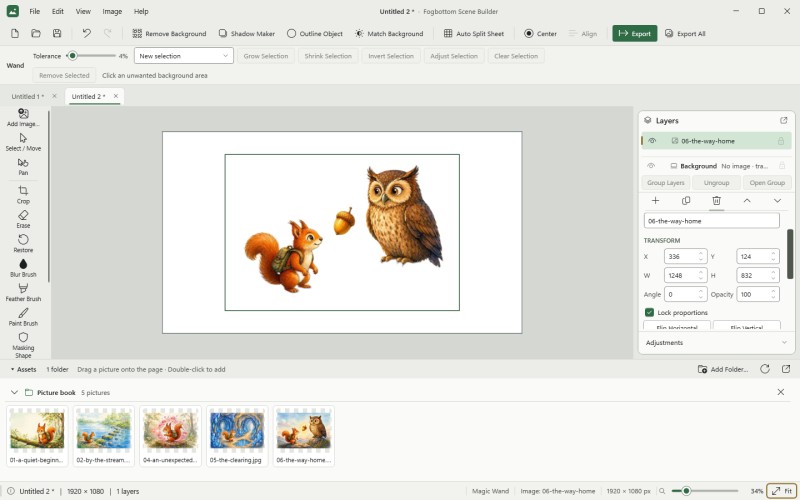
Task: Click the layer name input field
Action: 712,221
